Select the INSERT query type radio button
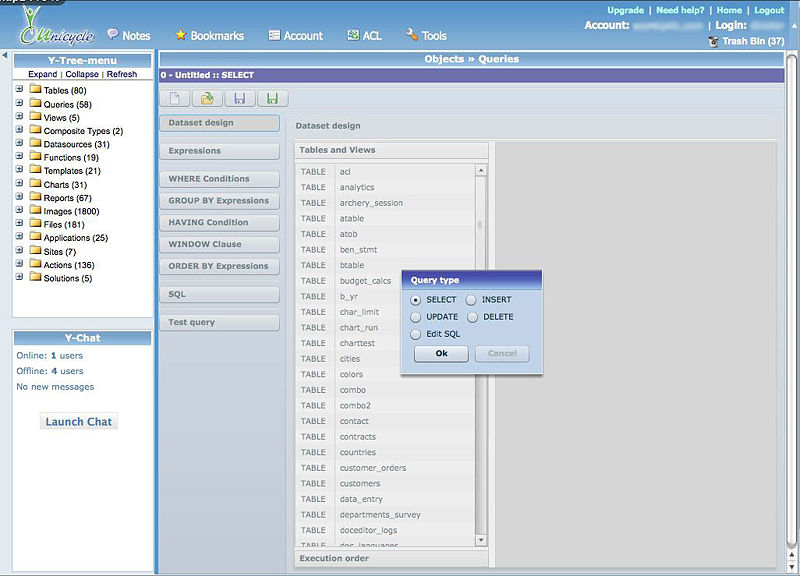Screen dimensions: 800x576 [x=471, y=300]
